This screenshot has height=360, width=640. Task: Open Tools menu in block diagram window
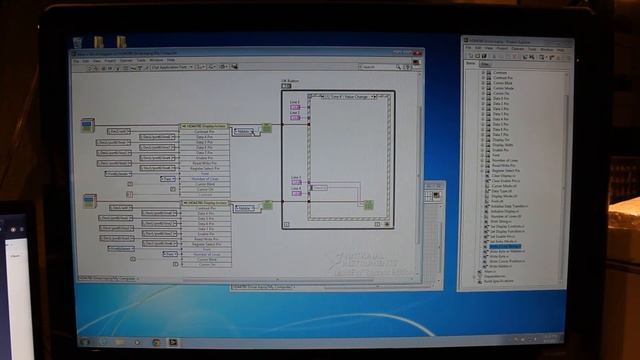pos(141,60)
